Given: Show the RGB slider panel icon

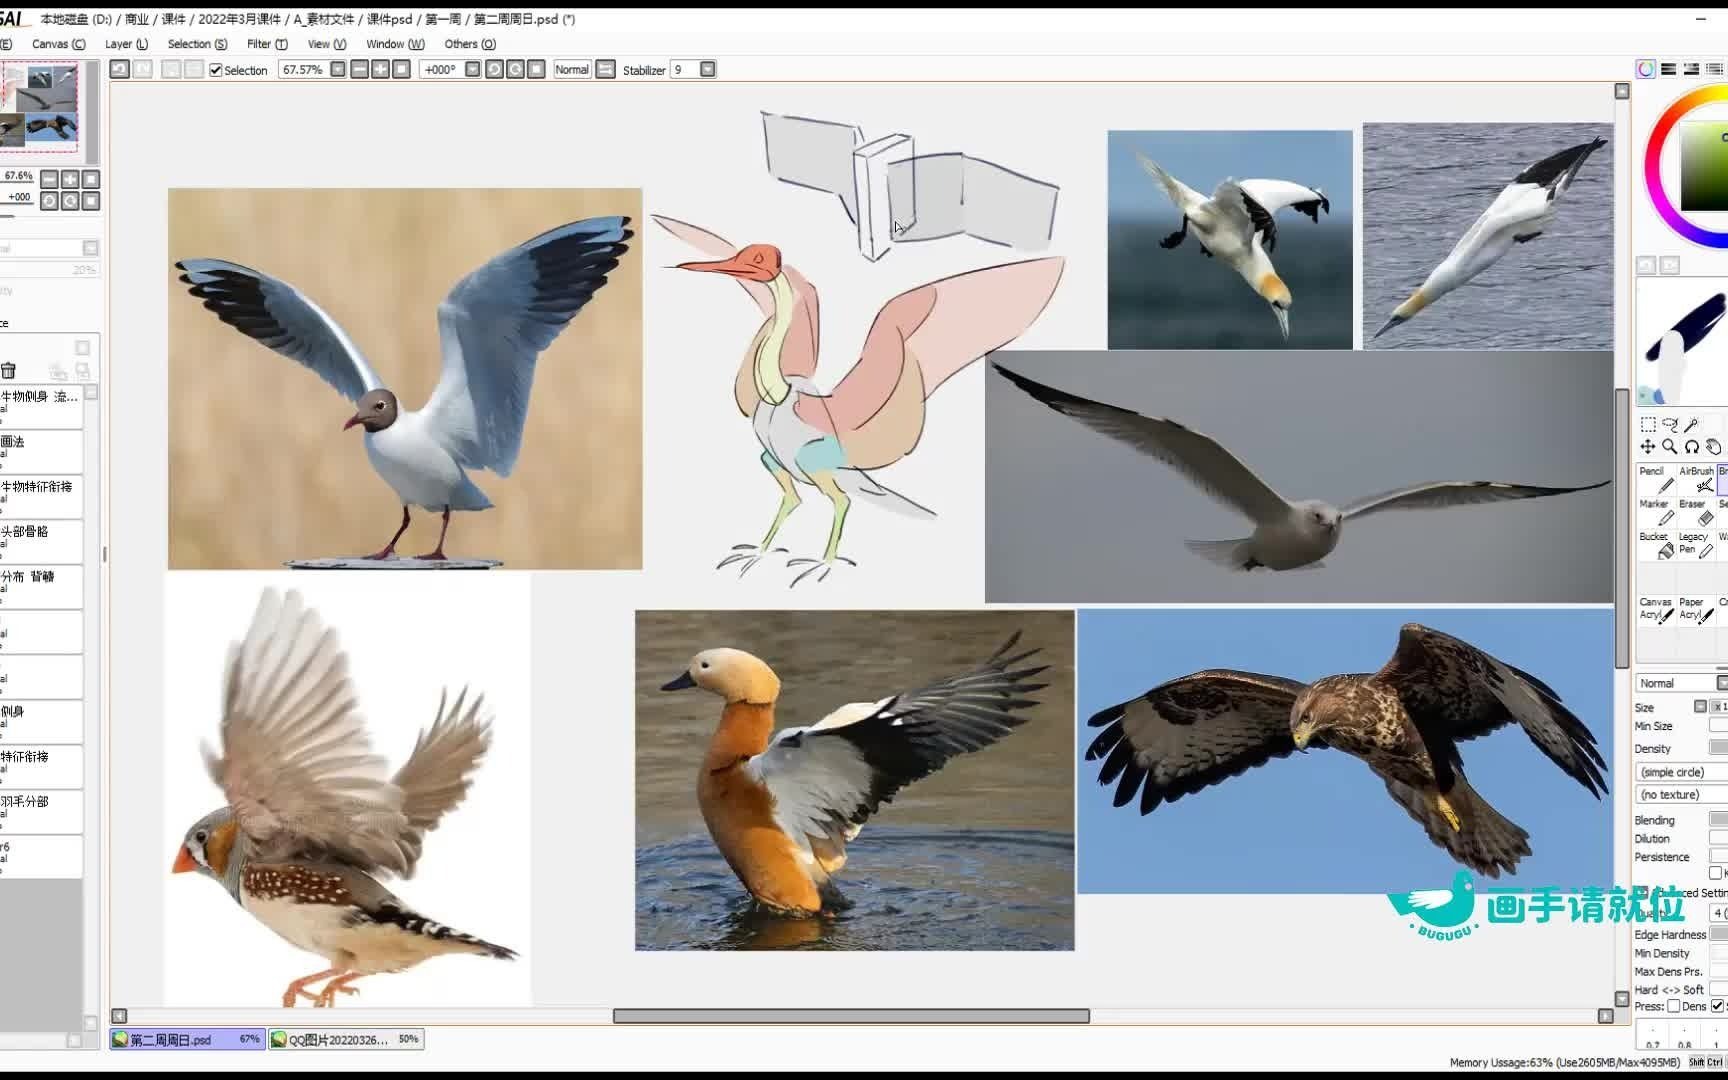Looking at the screenshot, I should [x=1669, y=69].
